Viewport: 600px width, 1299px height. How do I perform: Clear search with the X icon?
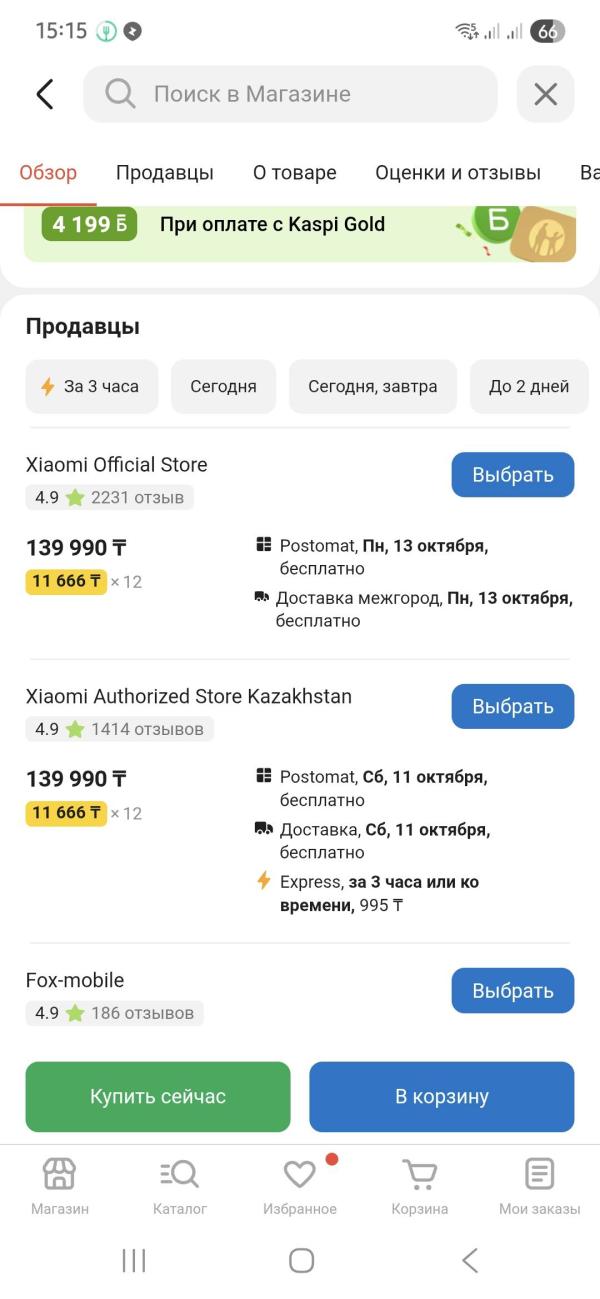point(545,94)
